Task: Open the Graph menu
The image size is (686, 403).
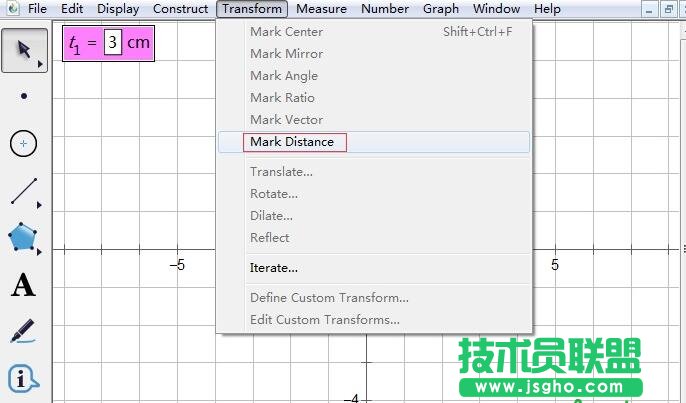Action: [x=440, y=9]
